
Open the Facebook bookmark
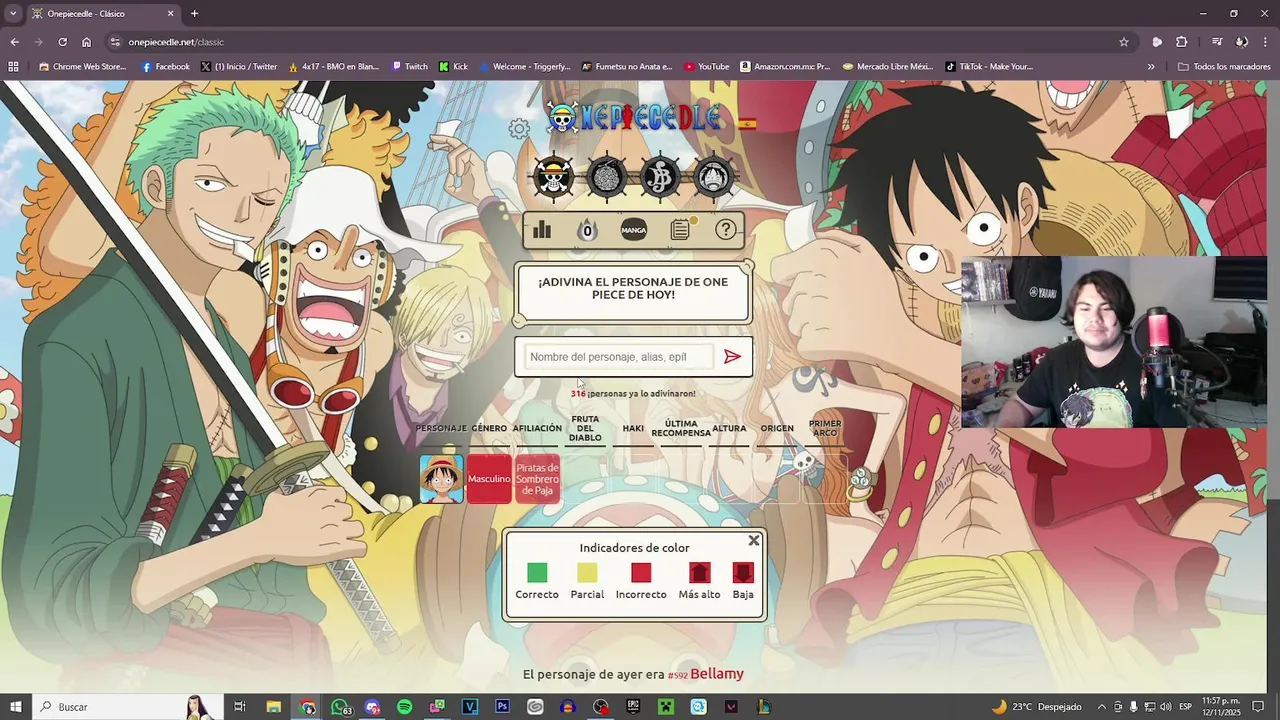click(x=165, y=67)
